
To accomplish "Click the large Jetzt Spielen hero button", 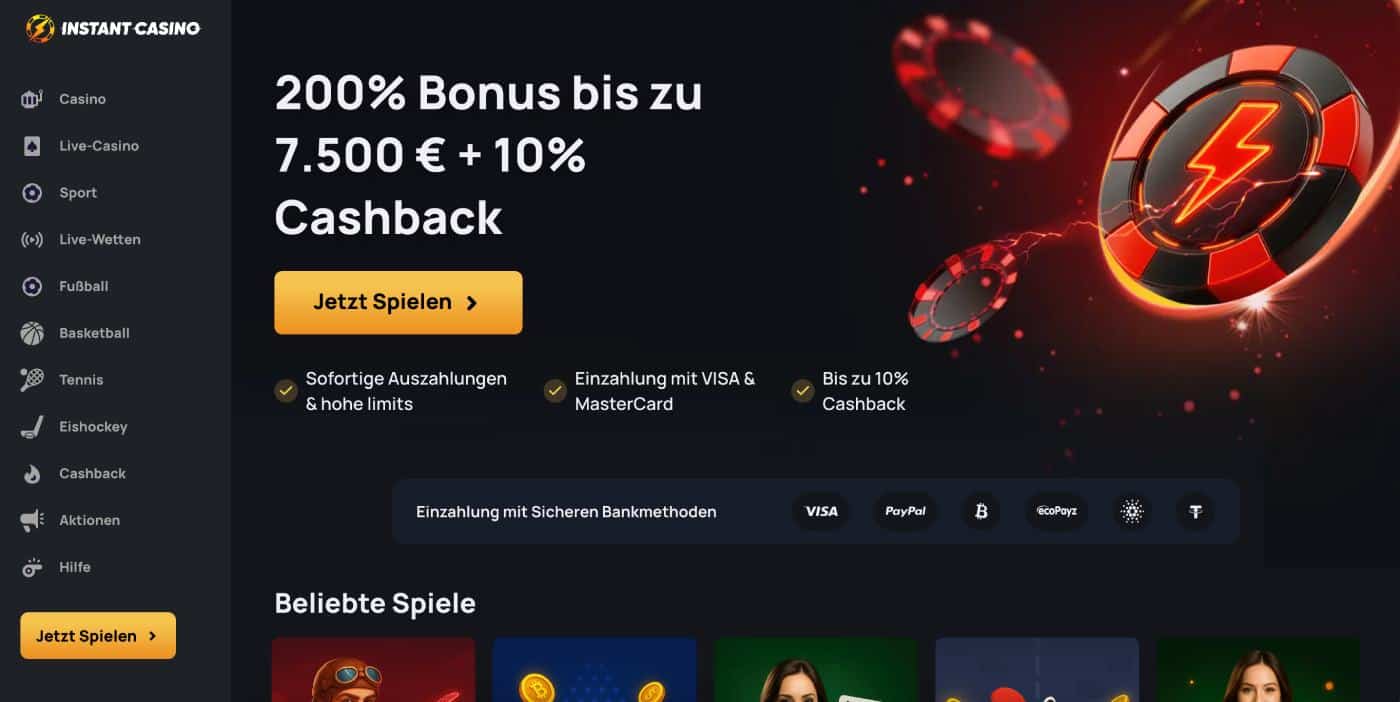I will pyautogui.click(x=398, y=302).
